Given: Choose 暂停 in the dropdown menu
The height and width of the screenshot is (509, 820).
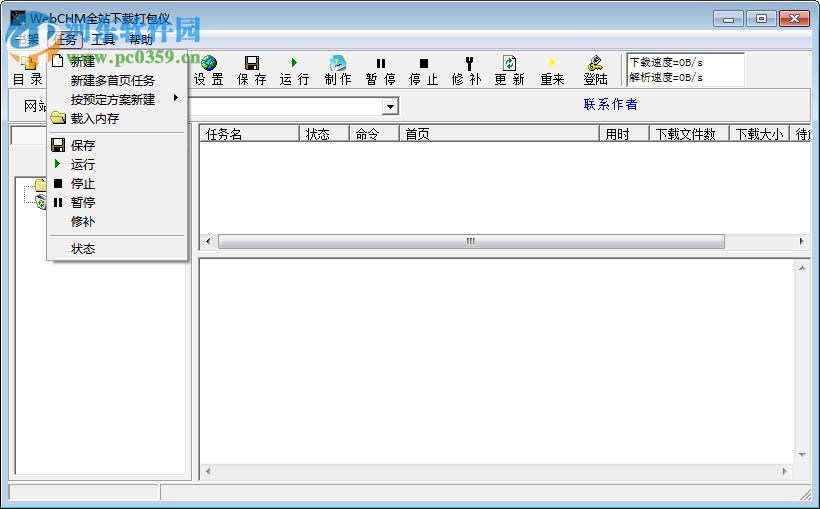Looking at the screenshot, I should coord(117,202).
